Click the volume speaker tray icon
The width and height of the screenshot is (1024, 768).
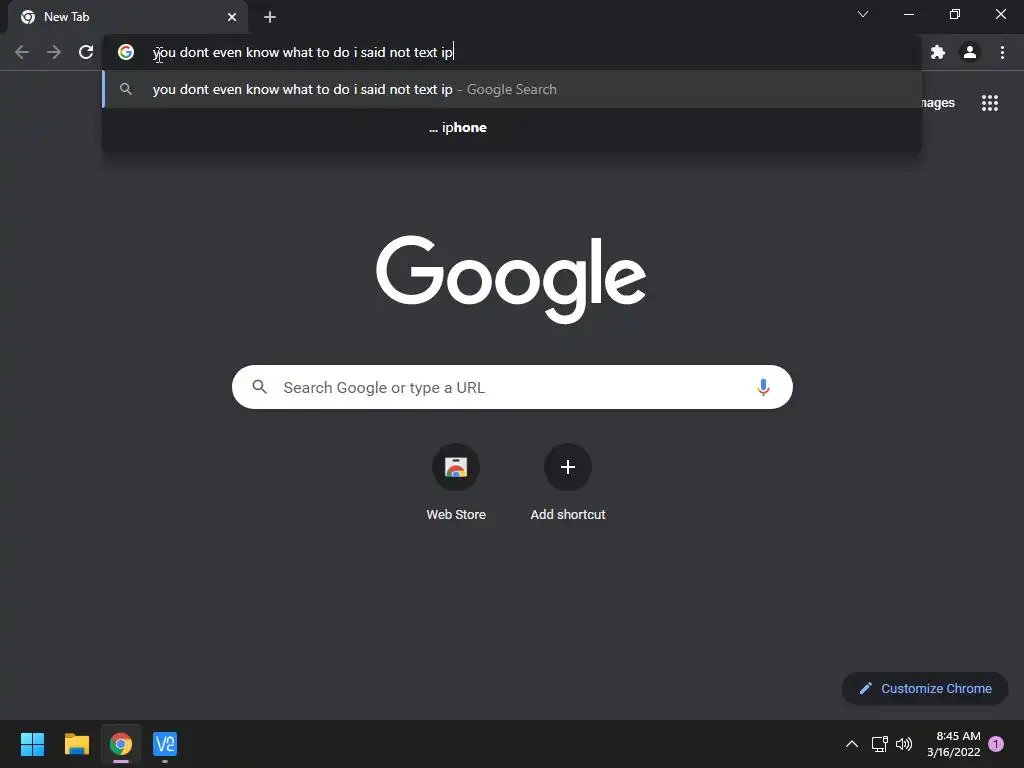[904, 744]
